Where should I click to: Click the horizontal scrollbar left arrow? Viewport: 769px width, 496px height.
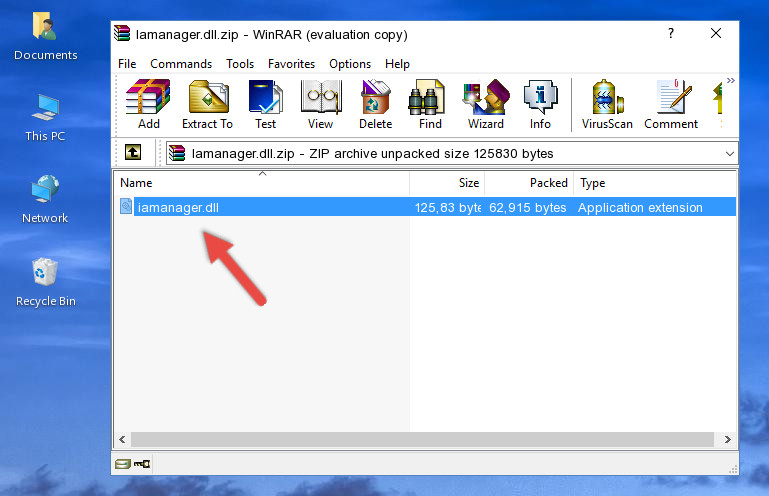(122, 440)
